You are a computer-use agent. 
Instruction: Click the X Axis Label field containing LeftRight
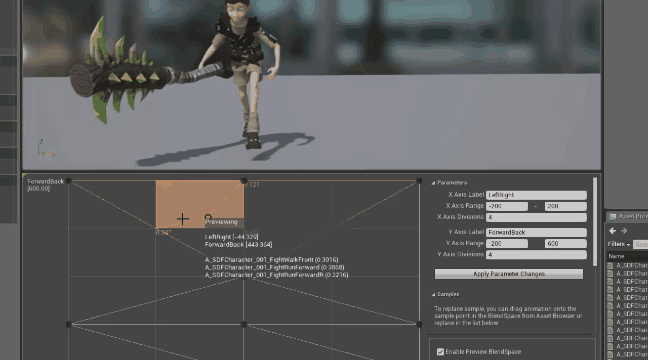(536, 195)
